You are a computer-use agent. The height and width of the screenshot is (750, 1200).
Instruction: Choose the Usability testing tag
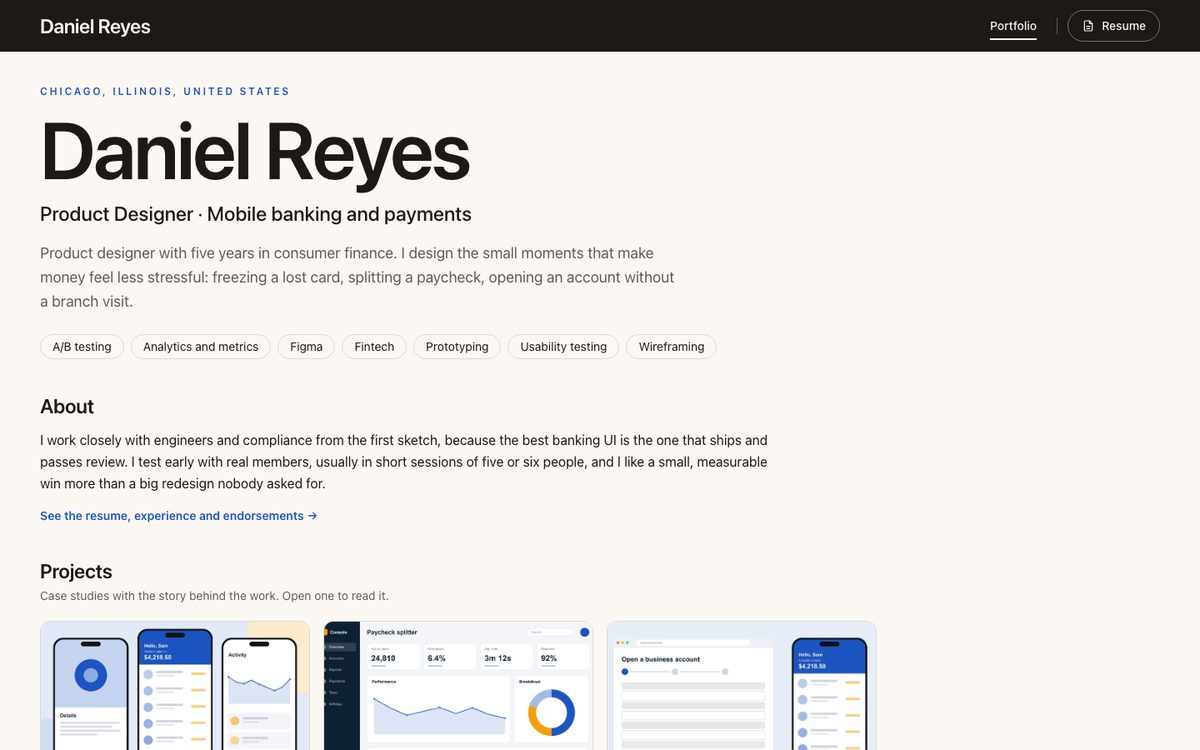point(563,347)
